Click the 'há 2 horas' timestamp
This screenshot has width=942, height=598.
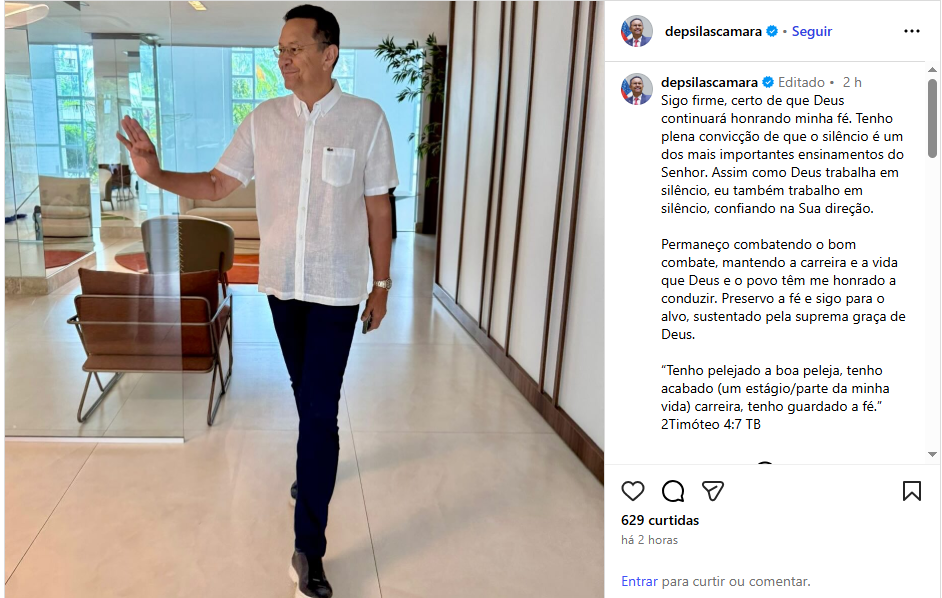pyautogui.click(x=649, y=540)
